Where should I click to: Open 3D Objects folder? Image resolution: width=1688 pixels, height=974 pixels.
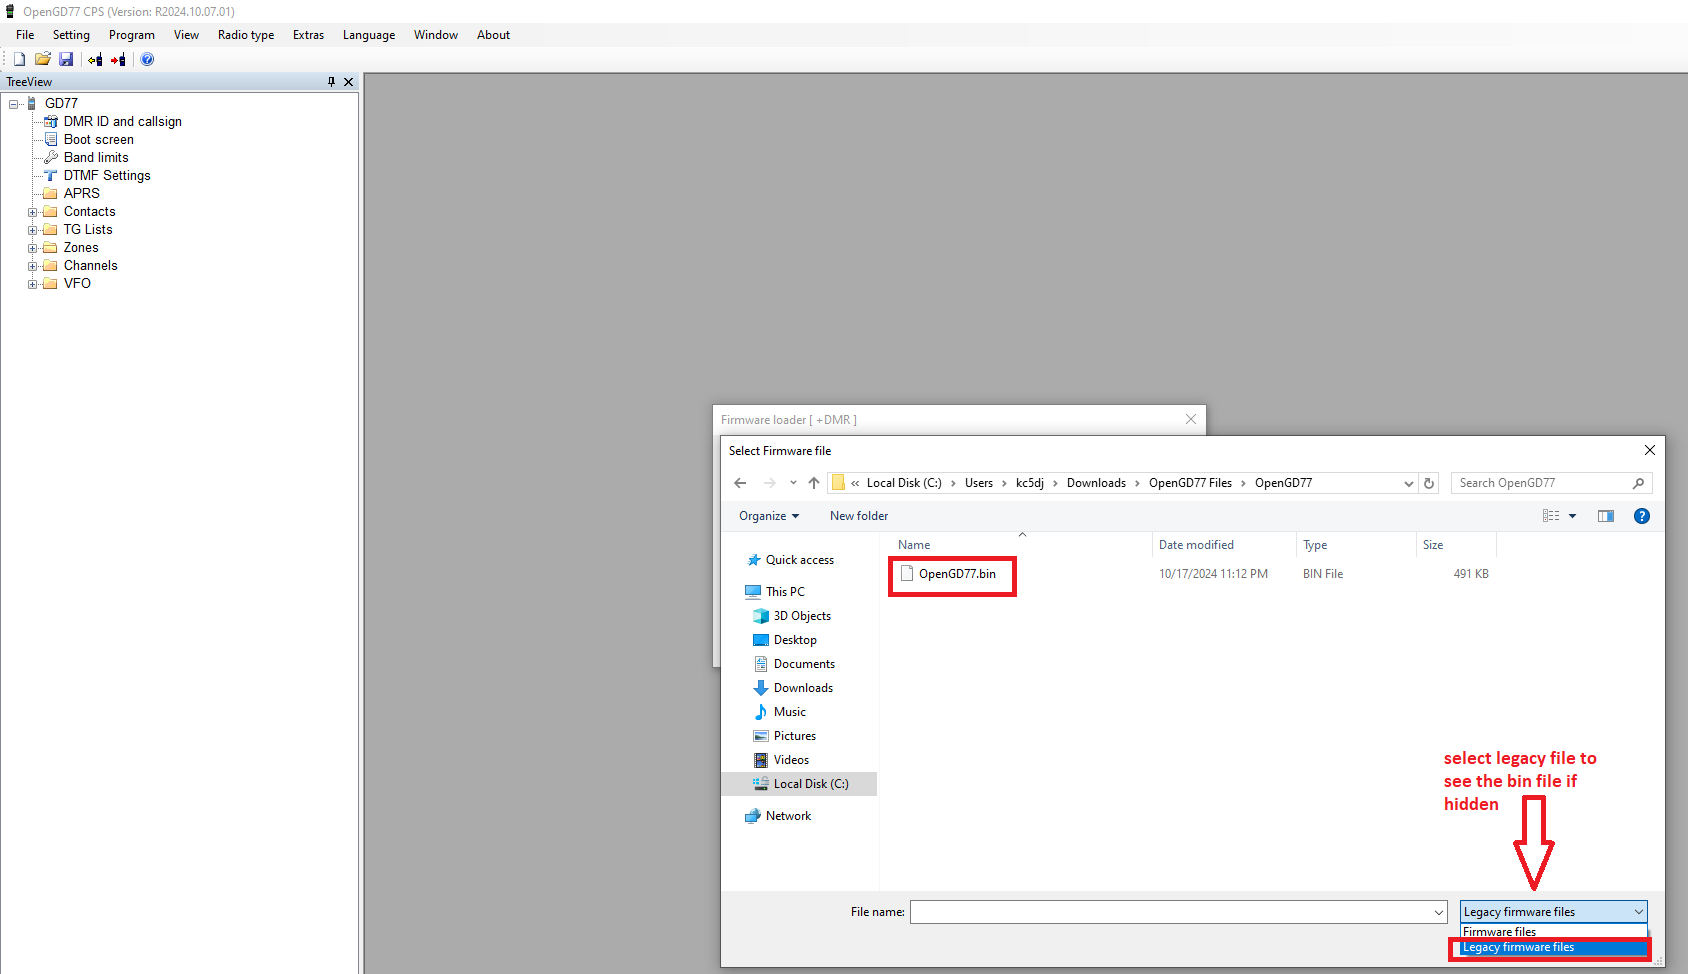coord(802,616)
